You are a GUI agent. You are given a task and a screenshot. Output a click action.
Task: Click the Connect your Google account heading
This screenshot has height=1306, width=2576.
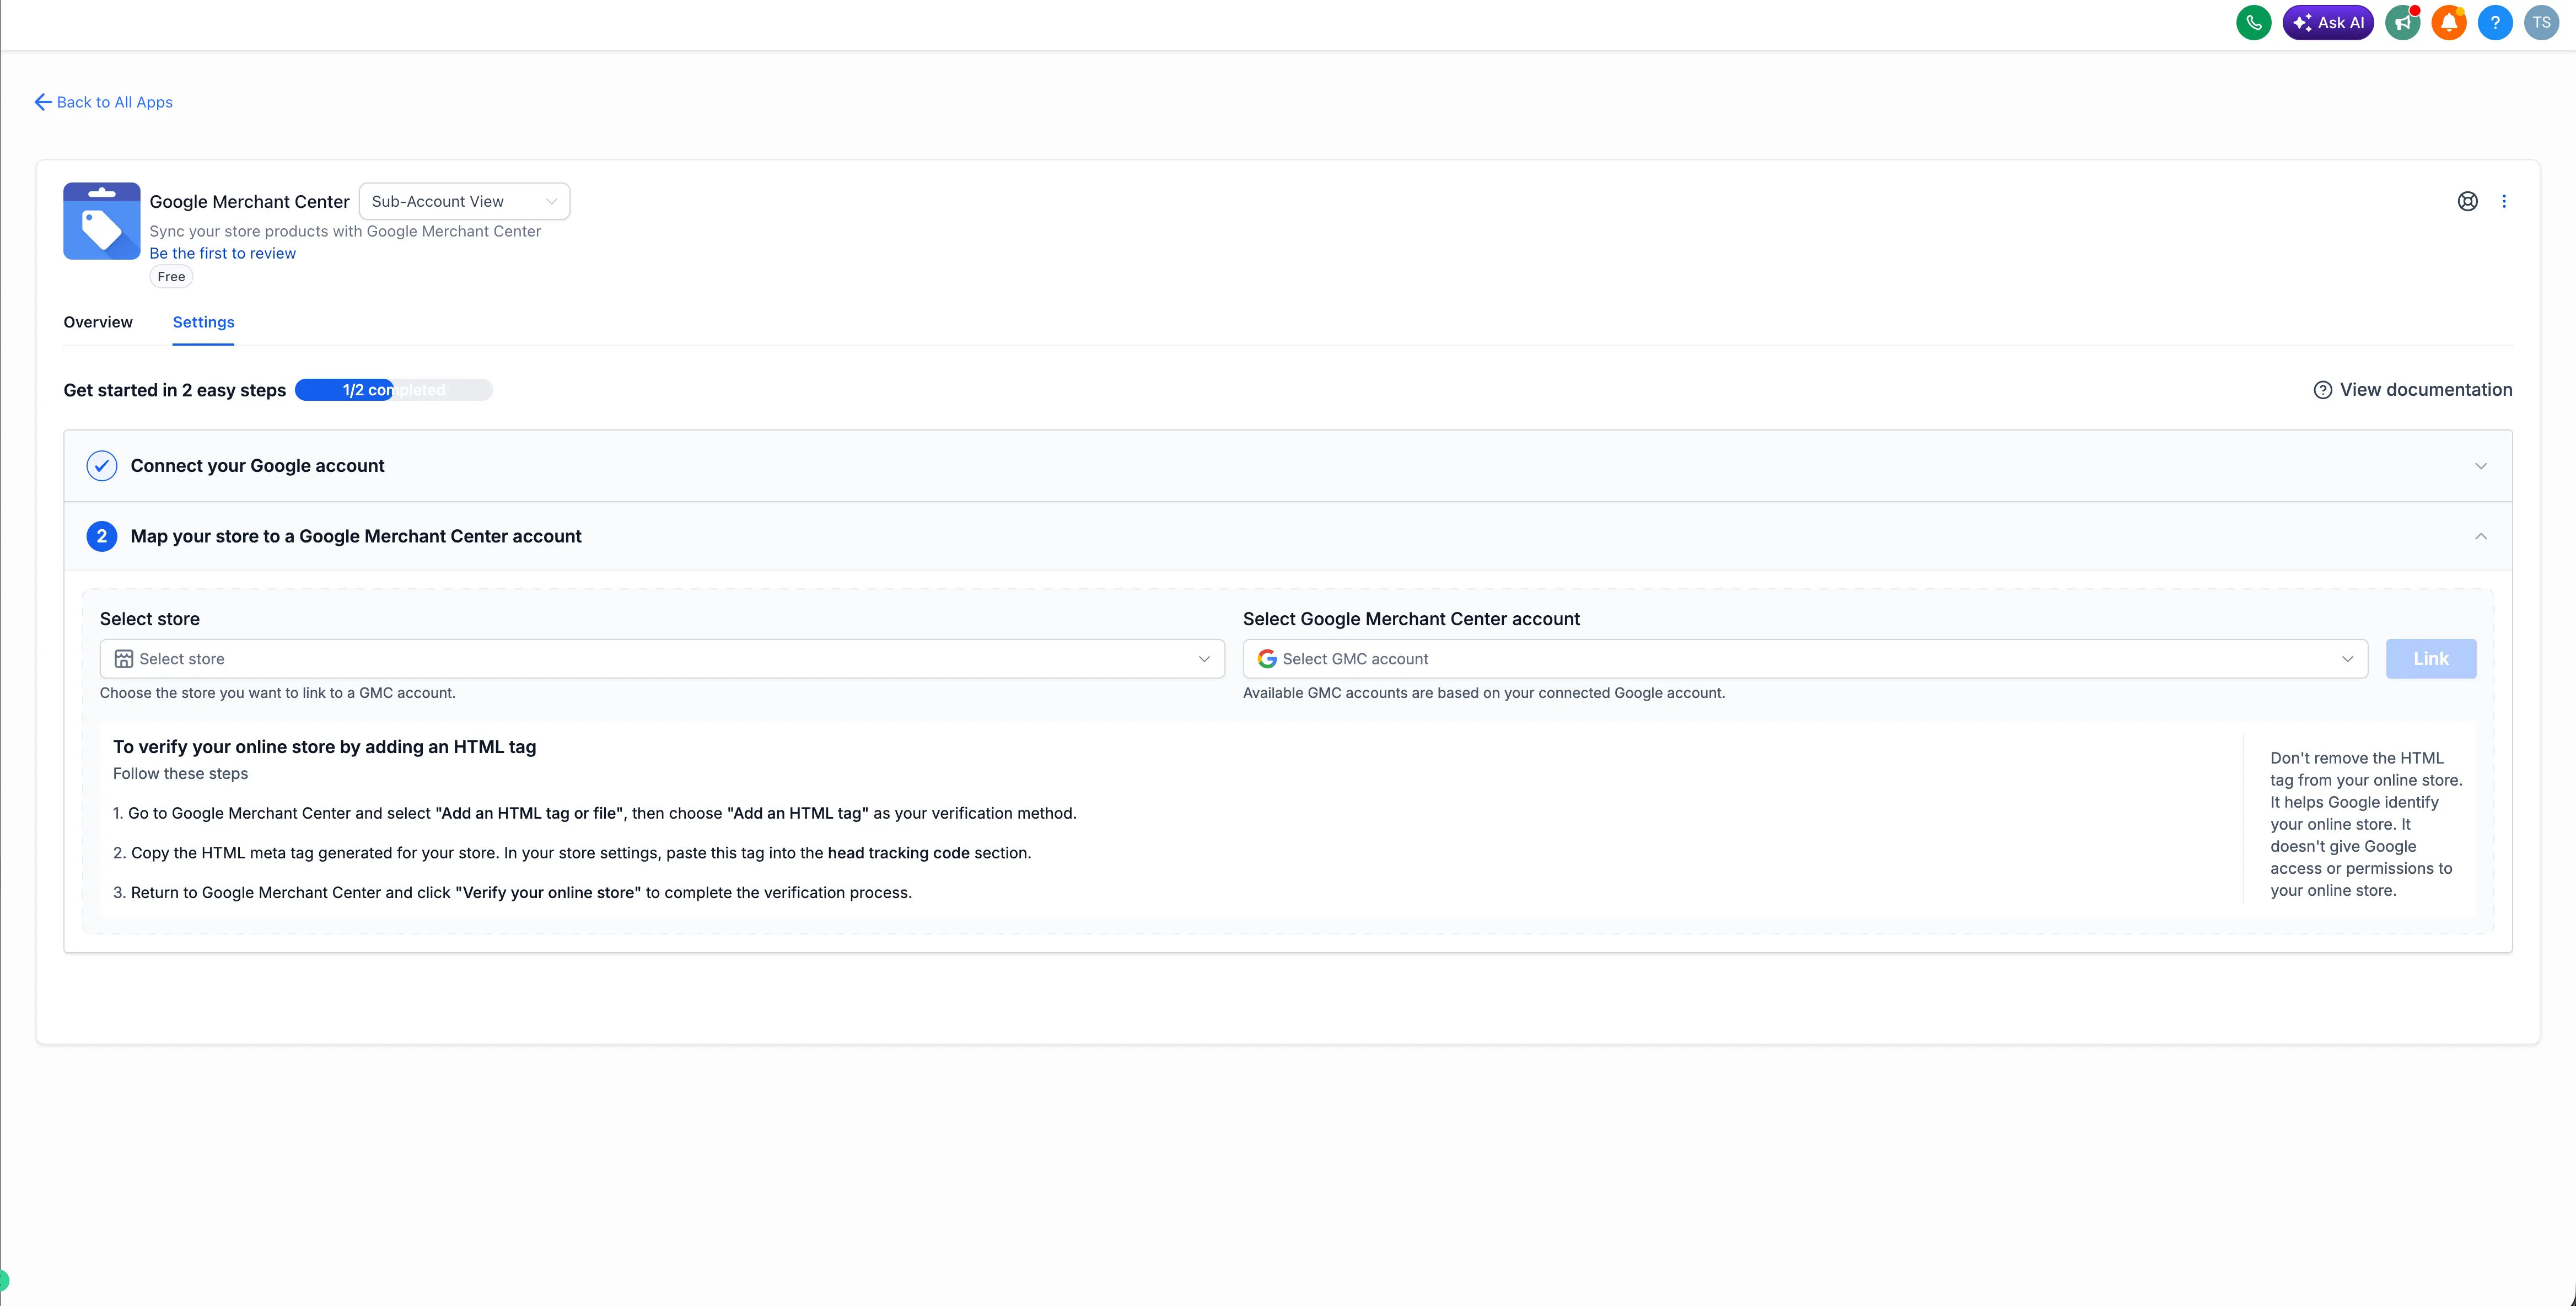[257, 466]
